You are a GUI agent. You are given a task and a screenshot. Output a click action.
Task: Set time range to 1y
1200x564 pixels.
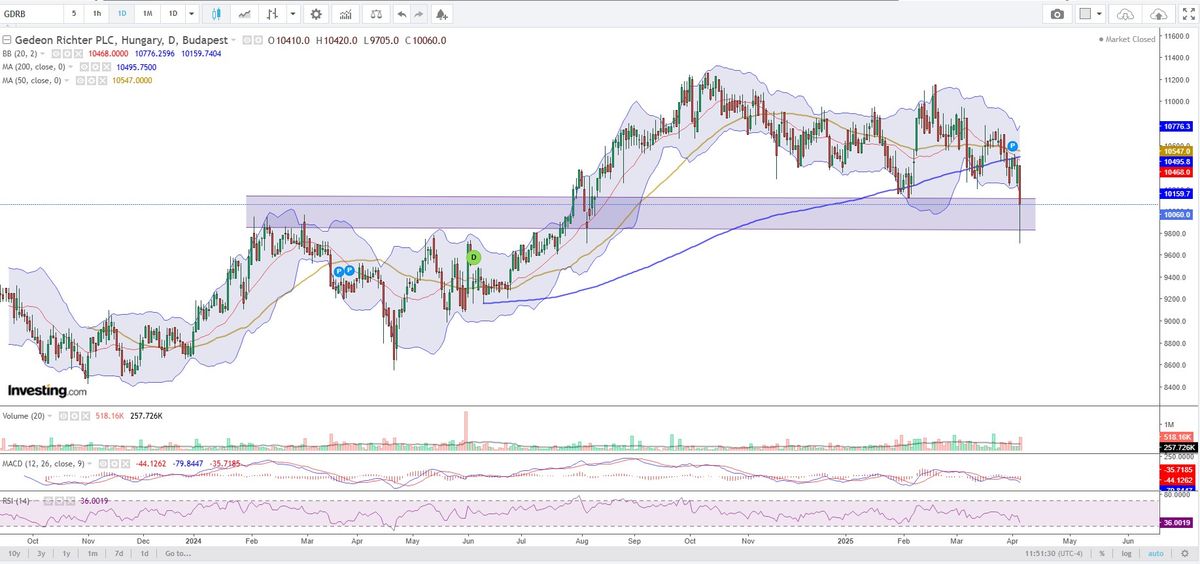pos(66,553)
